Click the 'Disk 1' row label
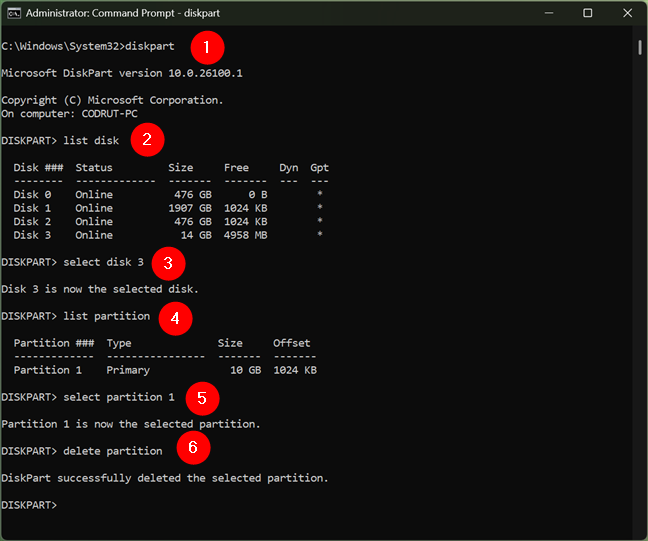The height and width of the screenshot is (541, 648). point(32,208)
